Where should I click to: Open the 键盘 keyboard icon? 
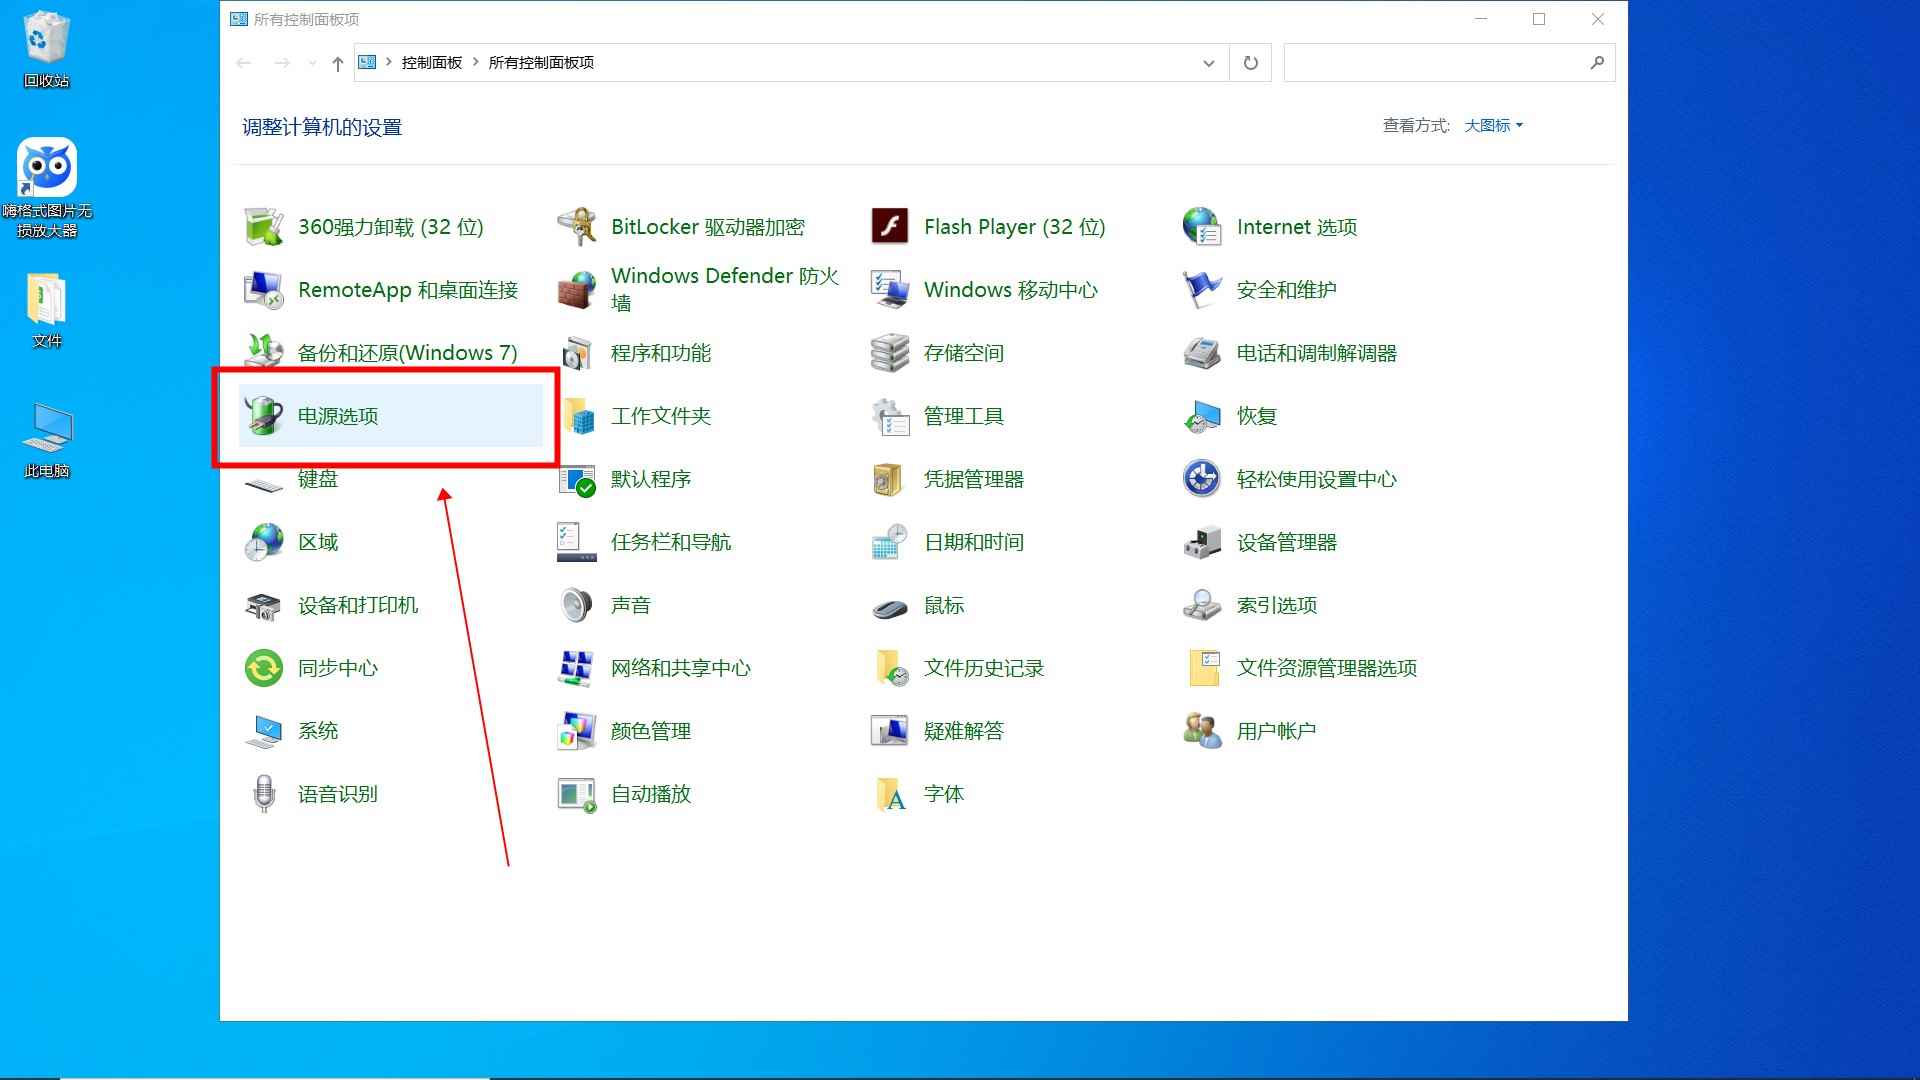pos(264,484)
